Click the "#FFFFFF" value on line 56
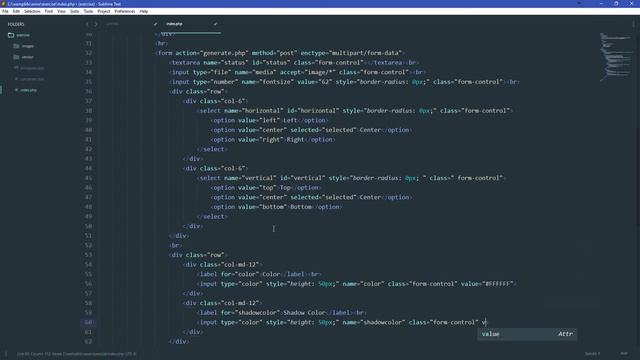The image size is (640, 360). (x=498, y=284)
